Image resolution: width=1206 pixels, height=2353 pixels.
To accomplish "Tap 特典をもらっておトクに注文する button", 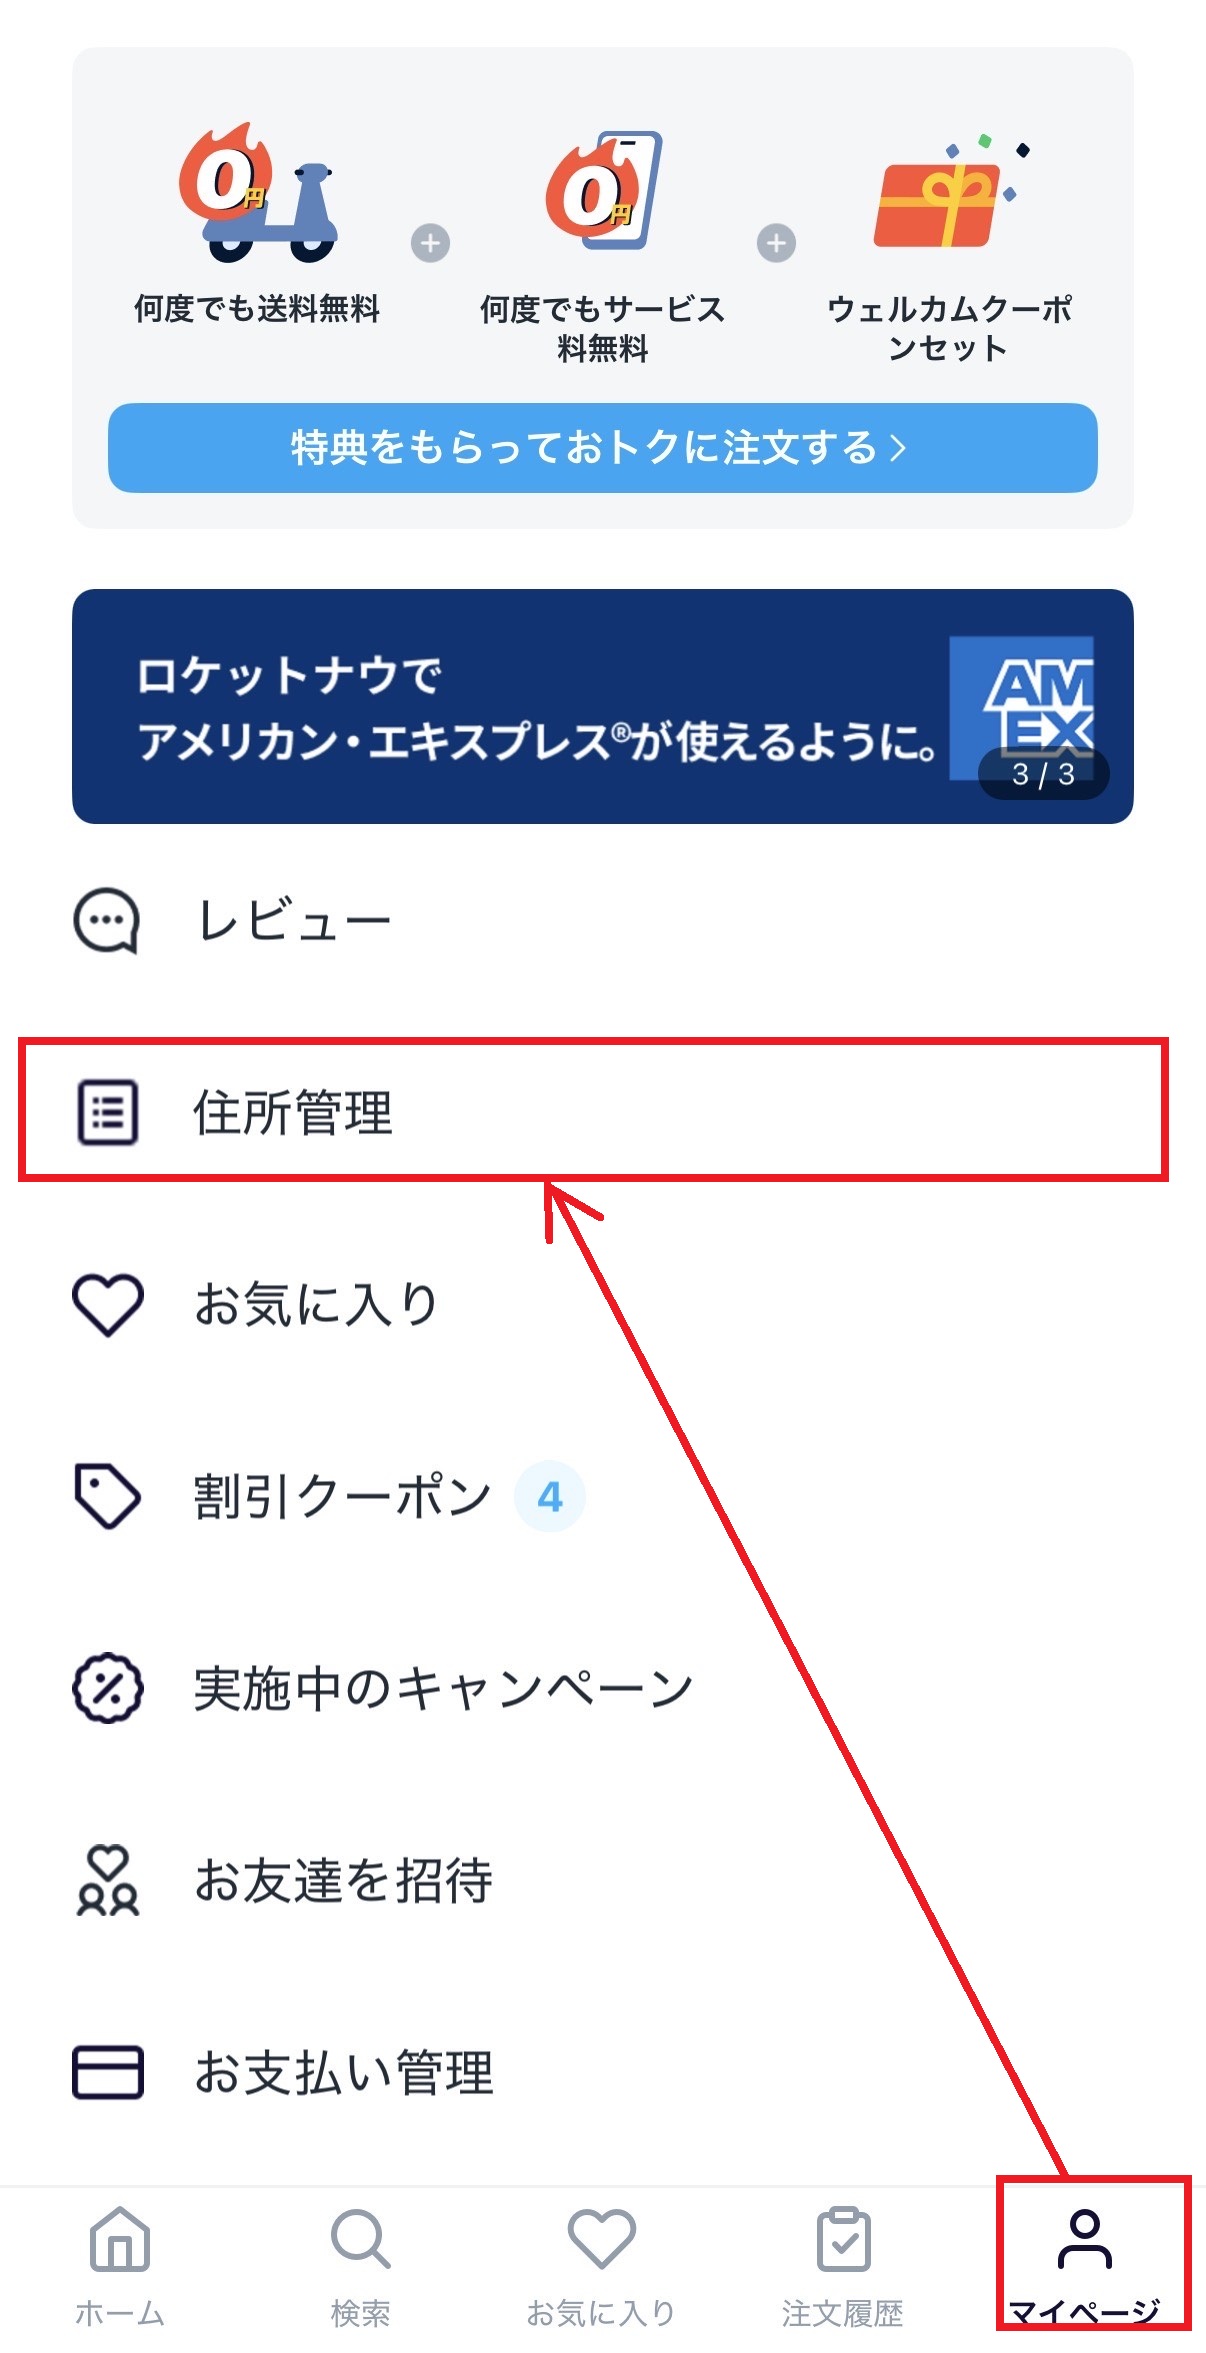I will (x=603, y=448).
